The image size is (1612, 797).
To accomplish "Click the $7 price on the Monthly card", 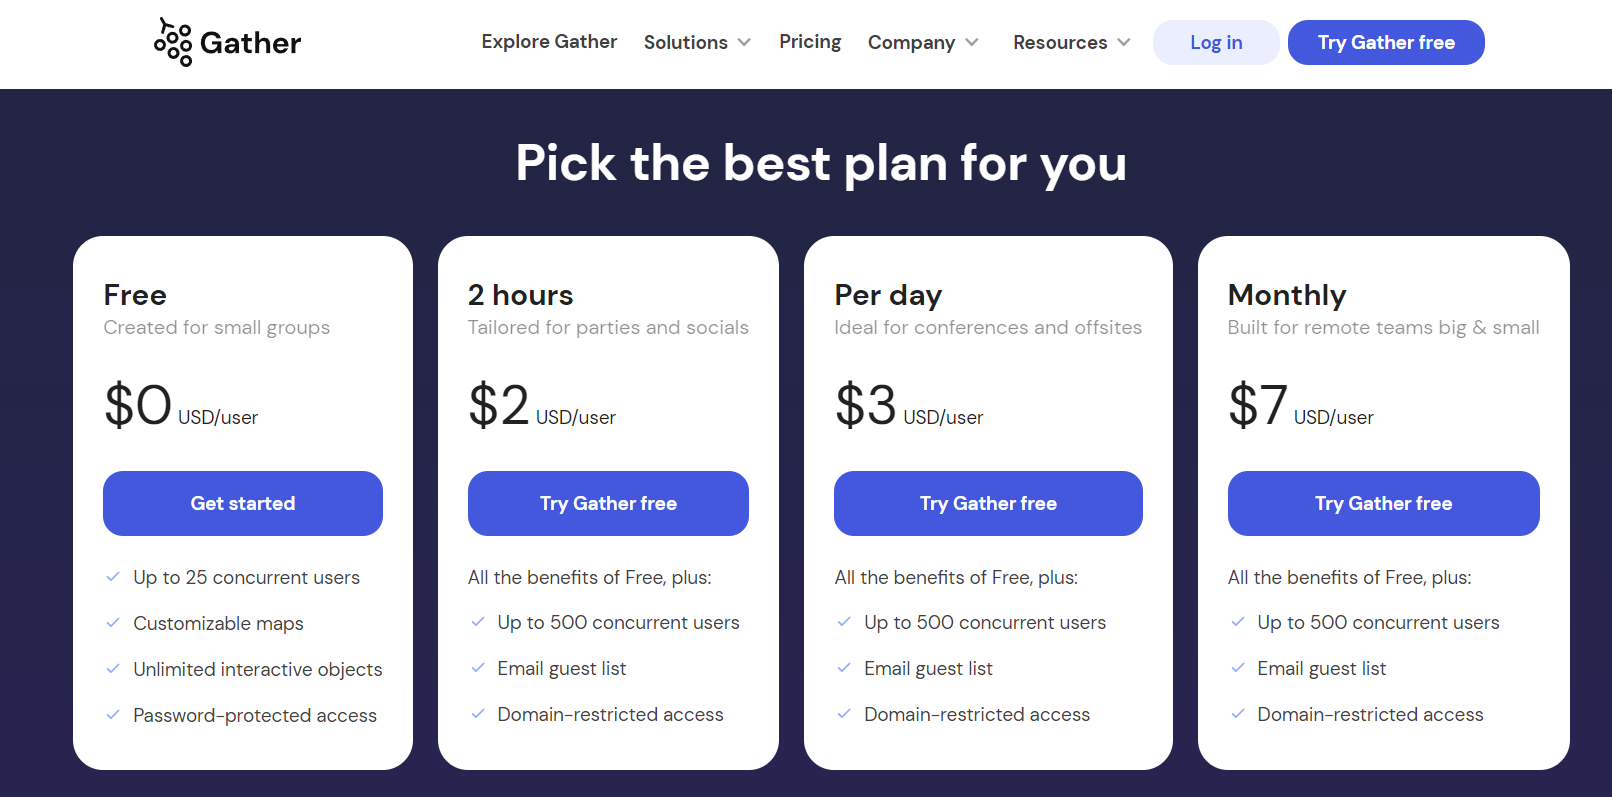I will coord(1256,405).
